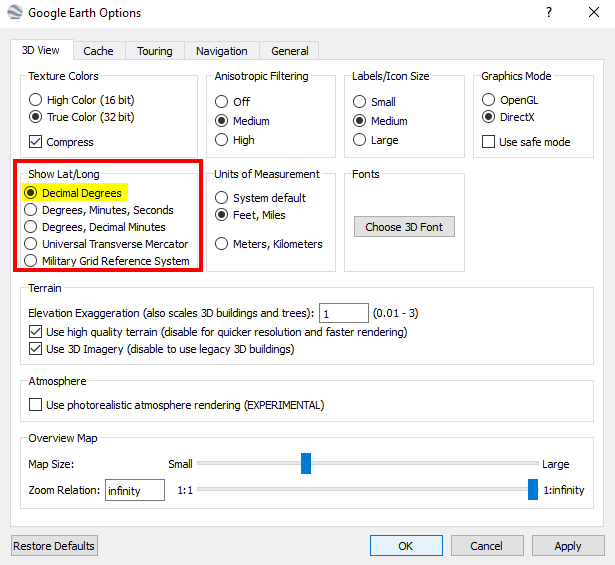This screenshot has height=565, width=615.
Task: Click the Google Earth icon in title bar
Action: 15,12
